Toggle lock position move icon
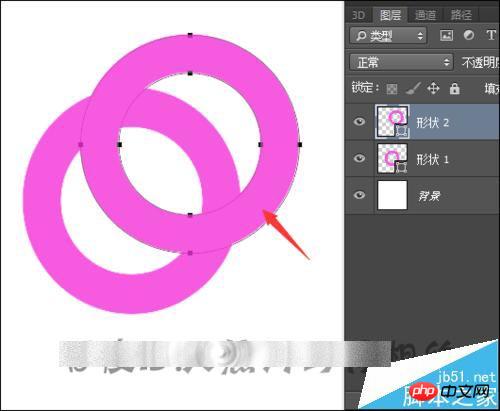Image resolution: width=500 pixels, height=411 pixels. (x=433, y=89)
